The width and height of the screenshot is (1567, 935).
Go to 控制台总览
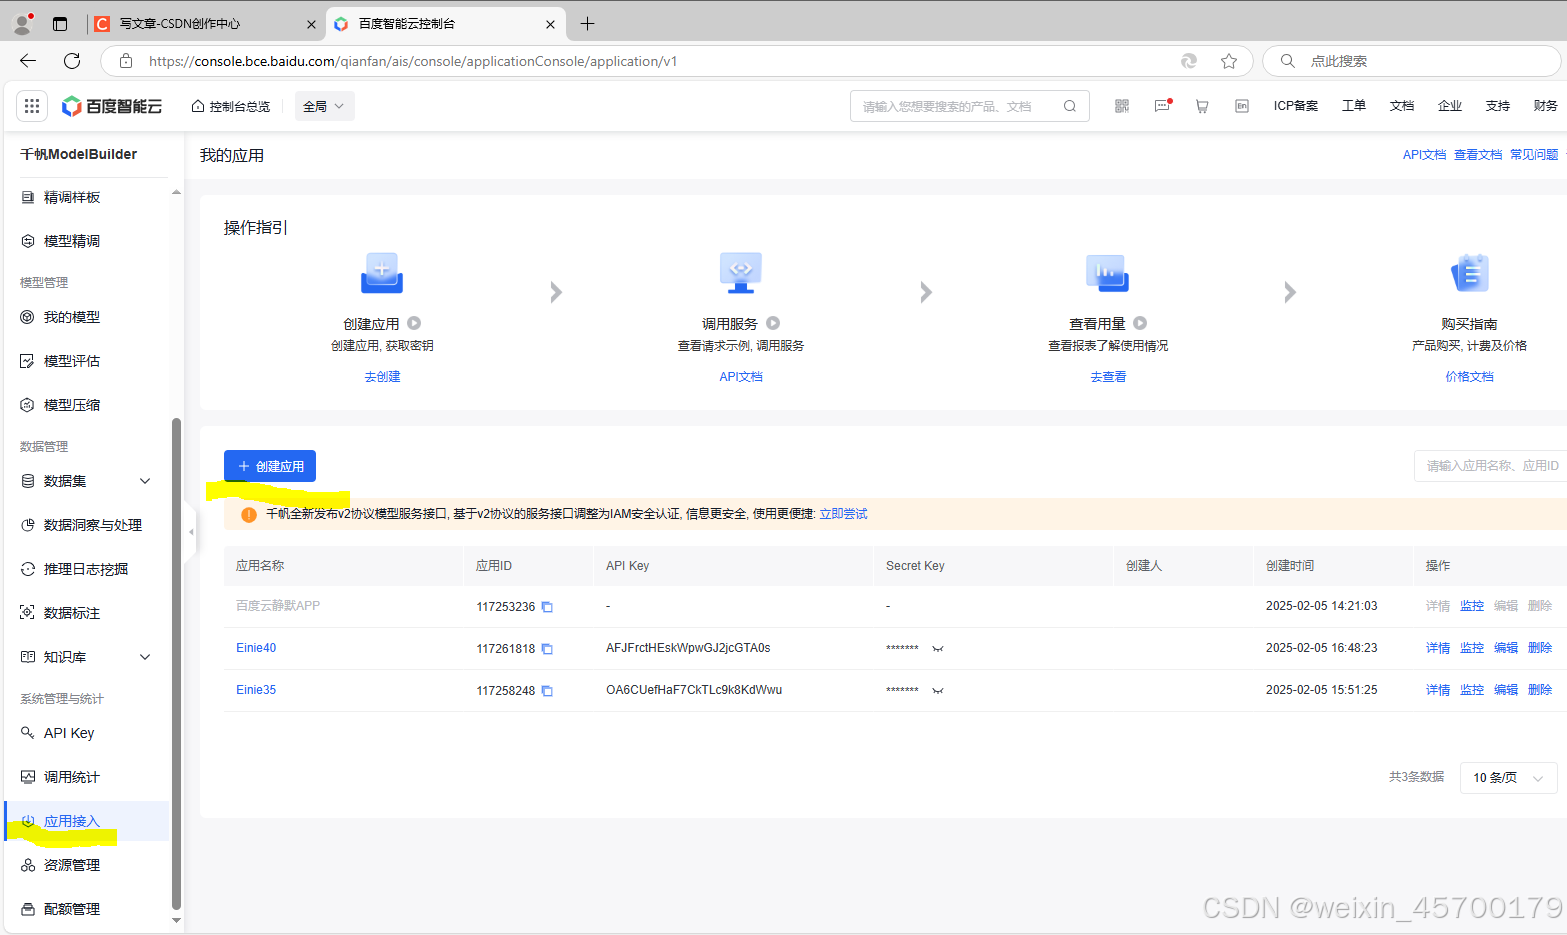pyautogui.click(x=231, y=106)
